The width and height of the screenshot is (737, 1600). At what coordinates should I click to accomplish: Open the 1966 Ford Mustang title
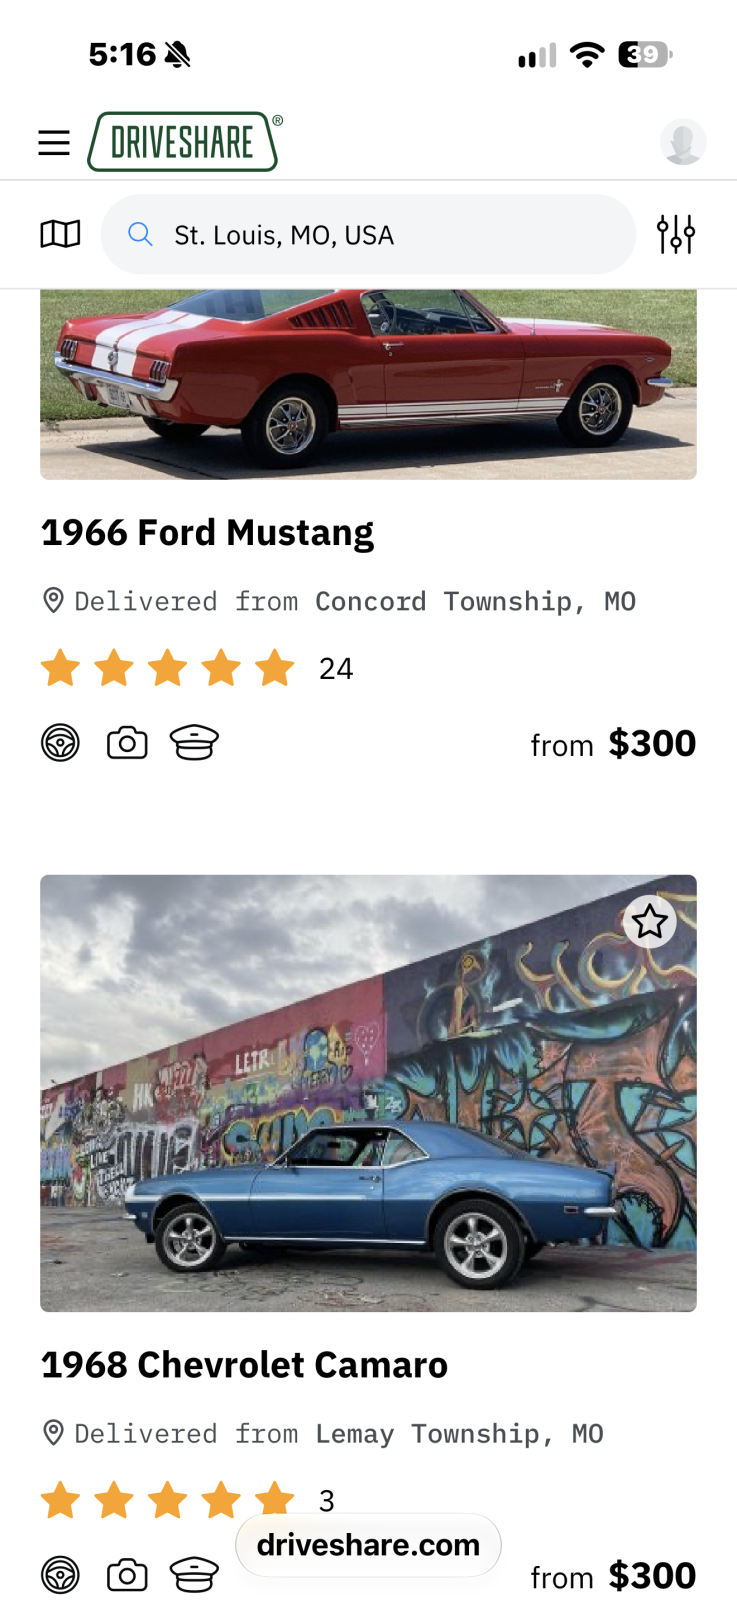(207, 533)
